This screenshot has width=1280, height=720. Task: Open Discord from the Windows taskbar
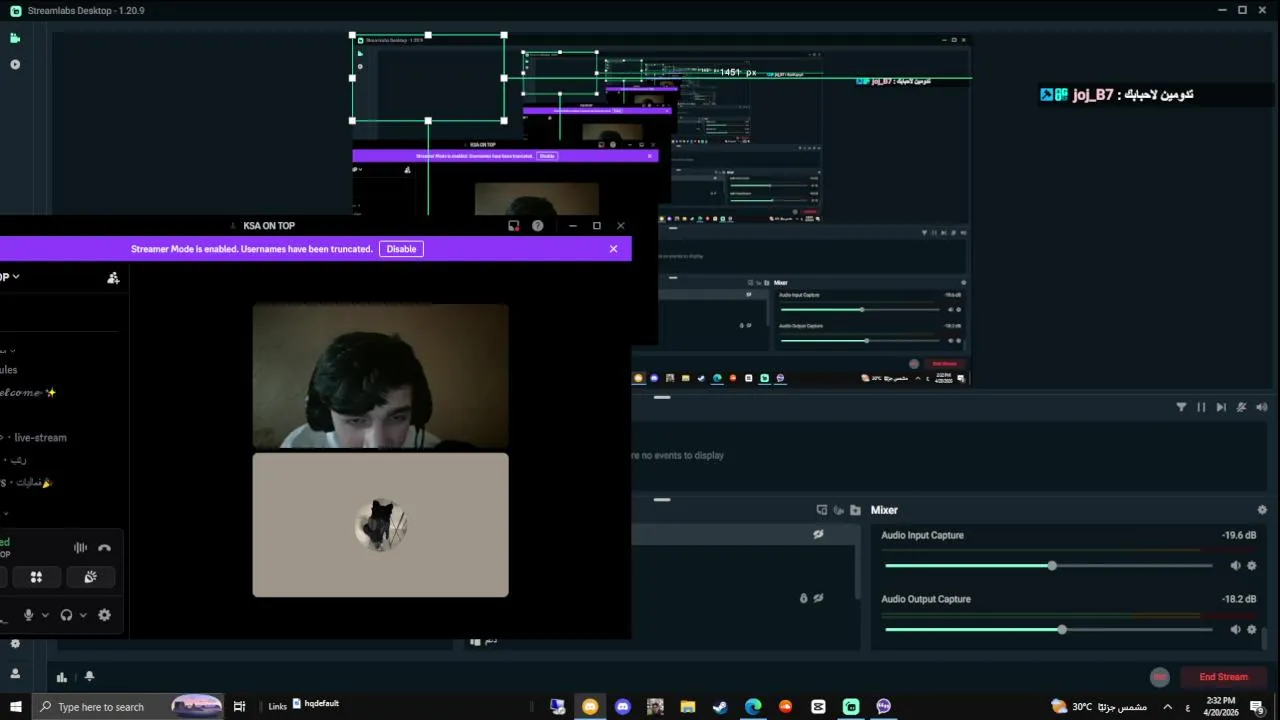coord(623,707)
